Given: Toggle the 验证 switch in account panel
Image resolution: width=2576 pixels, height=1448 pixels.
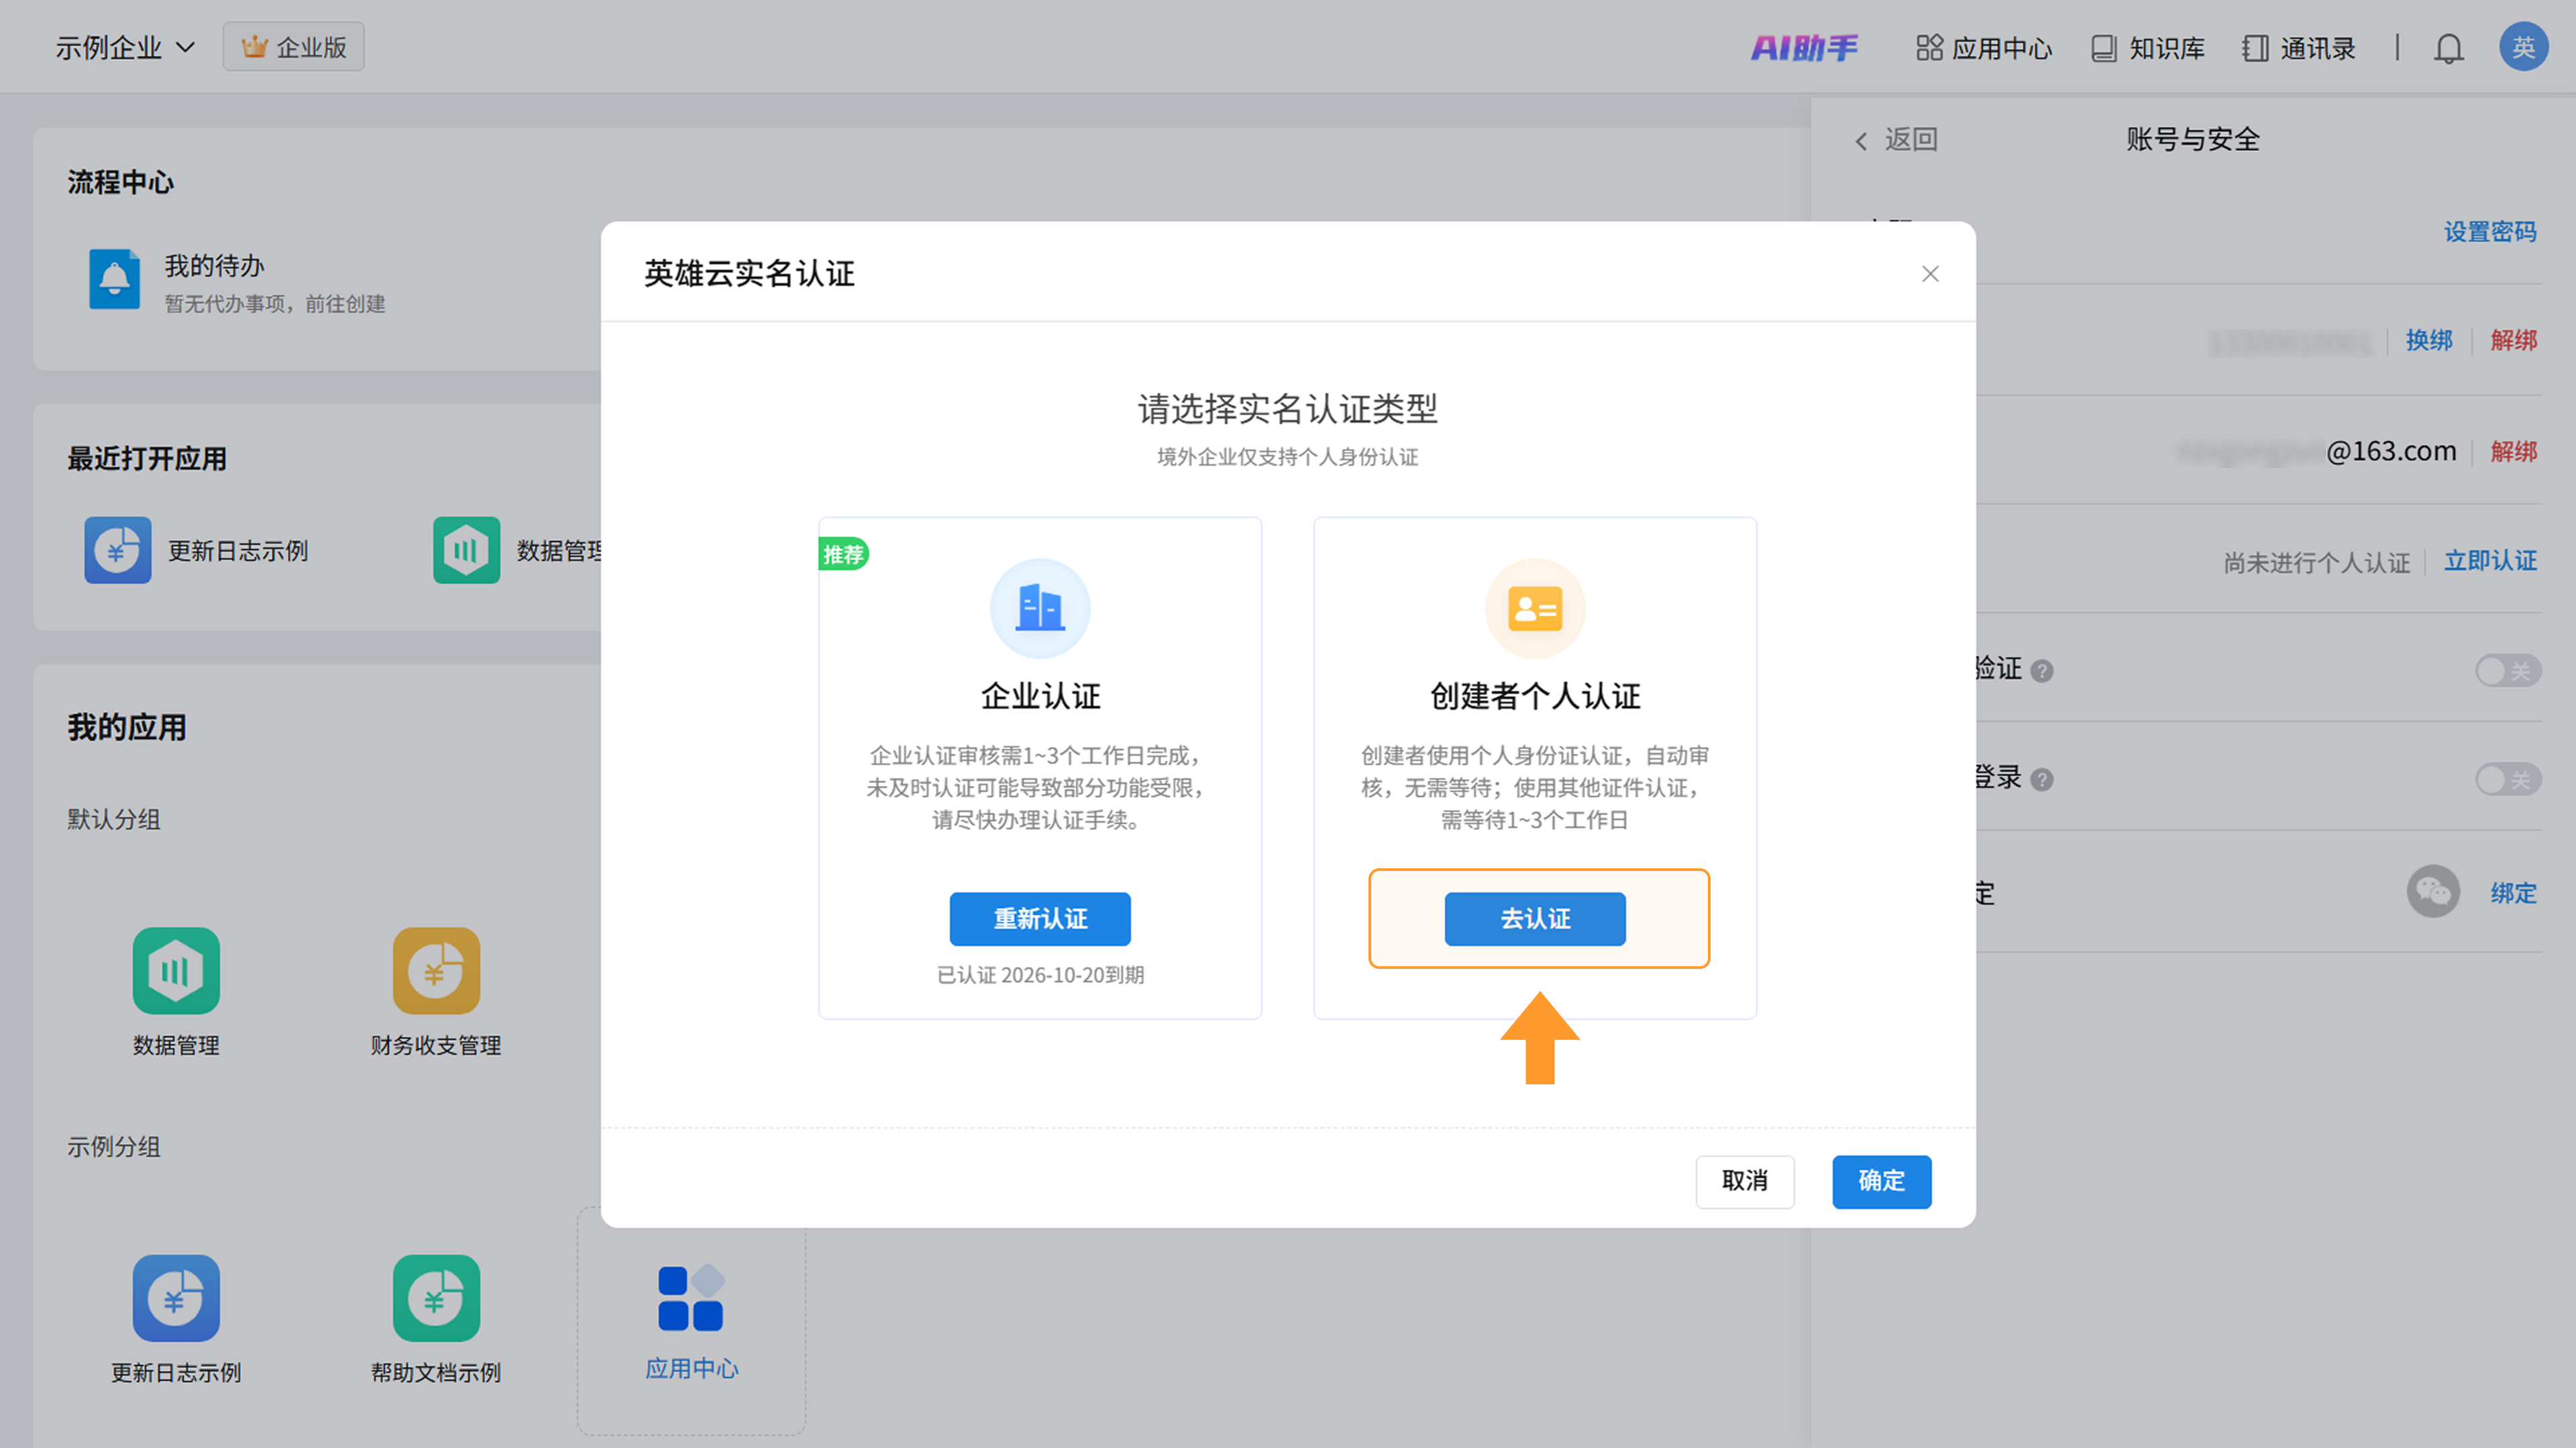Looking at the screenshot, I should (x=2508, y=670).
